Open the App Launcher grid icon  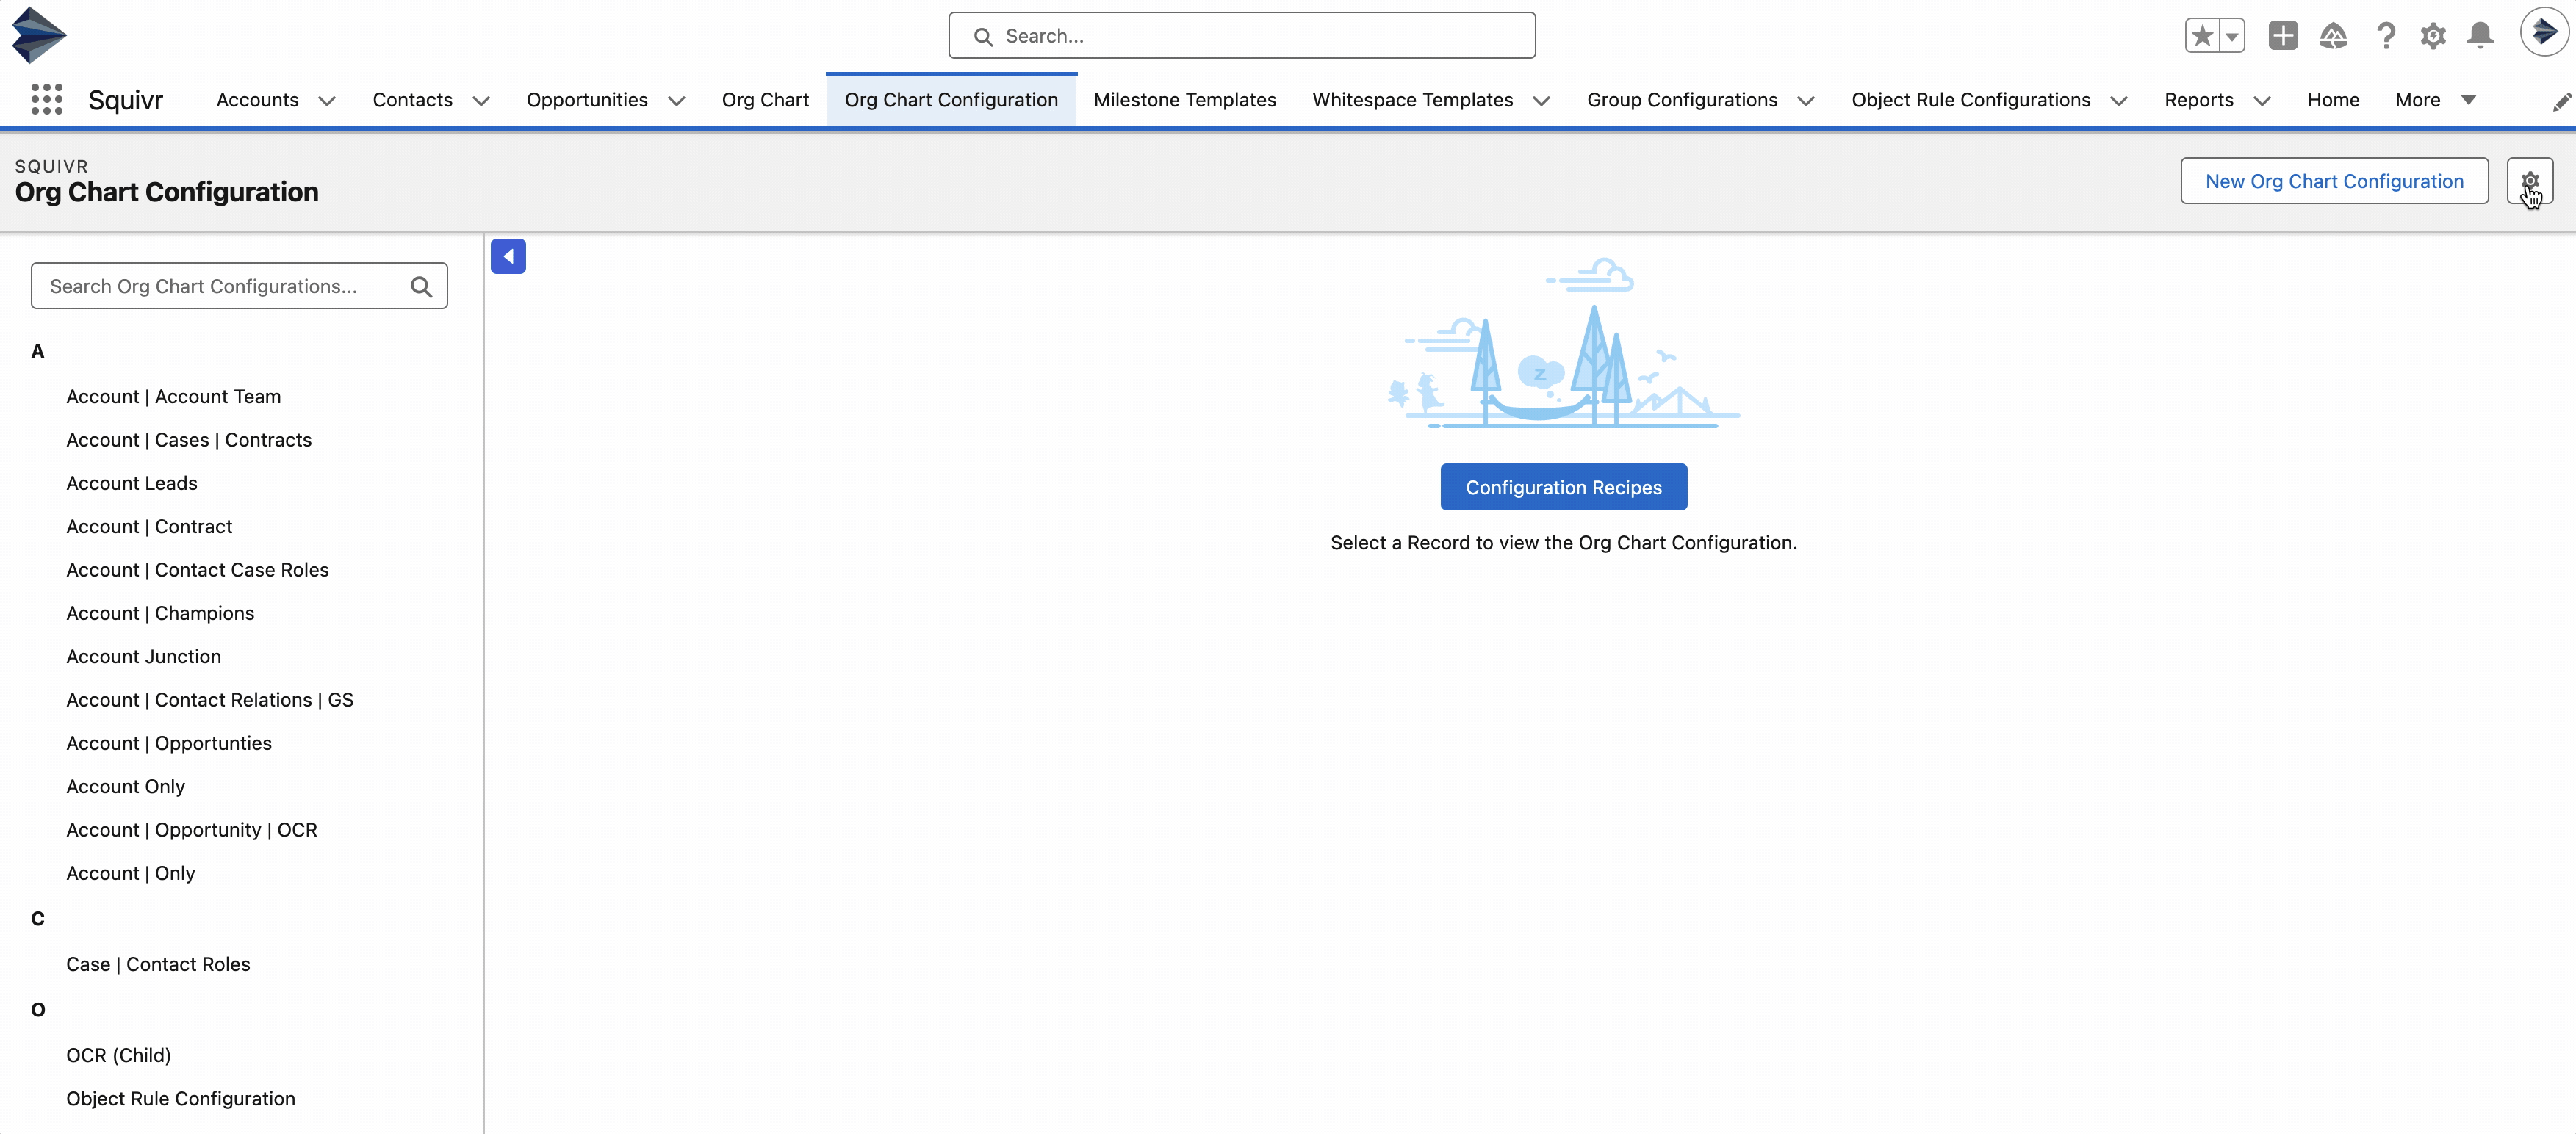(46, 99)
